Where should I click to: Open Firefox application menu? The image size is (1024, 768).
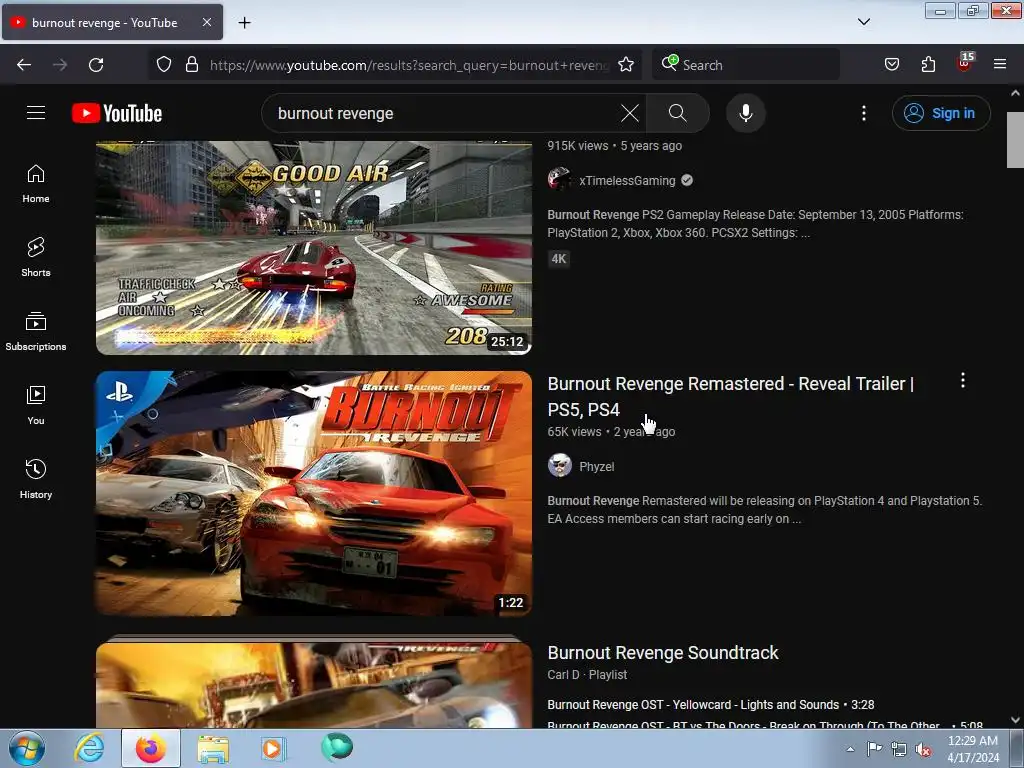coord(1000,65)
